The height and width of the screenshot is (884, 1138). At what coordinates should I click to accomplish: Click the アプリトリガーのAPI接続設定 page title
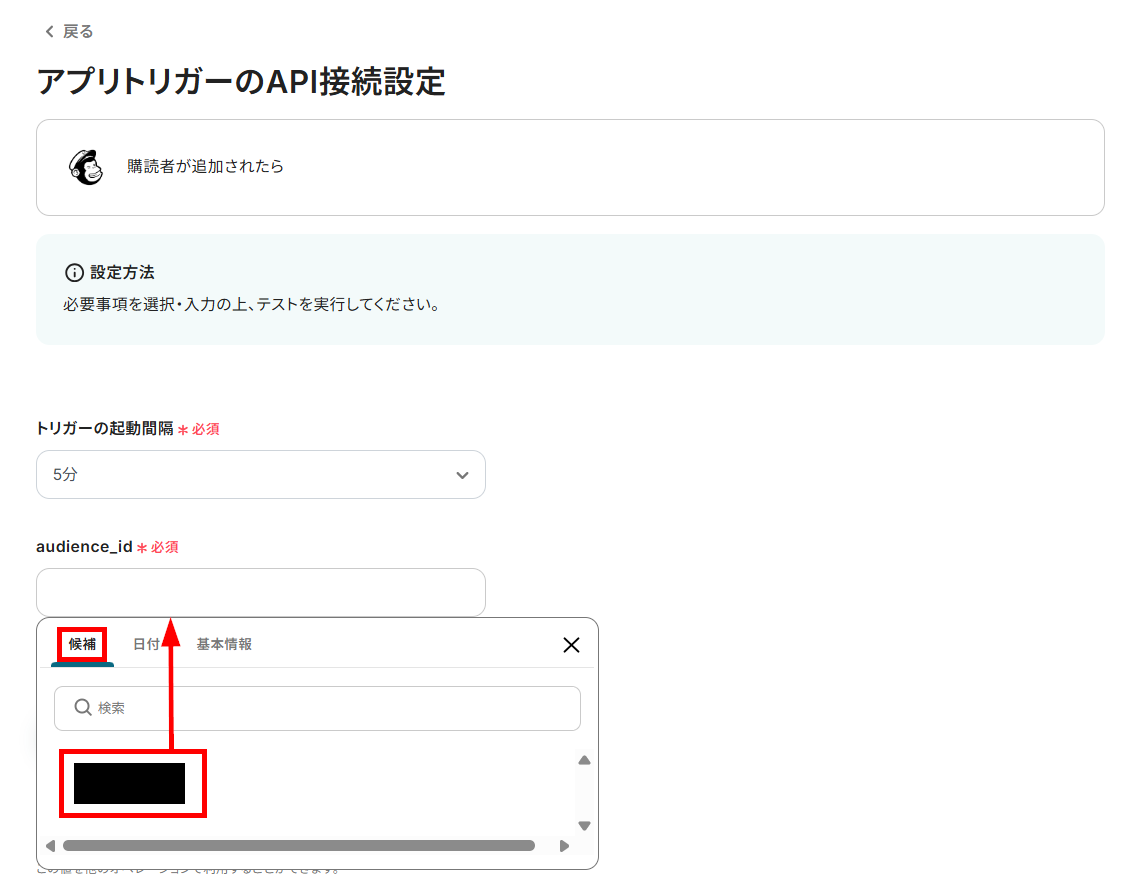tap(241, 81)
